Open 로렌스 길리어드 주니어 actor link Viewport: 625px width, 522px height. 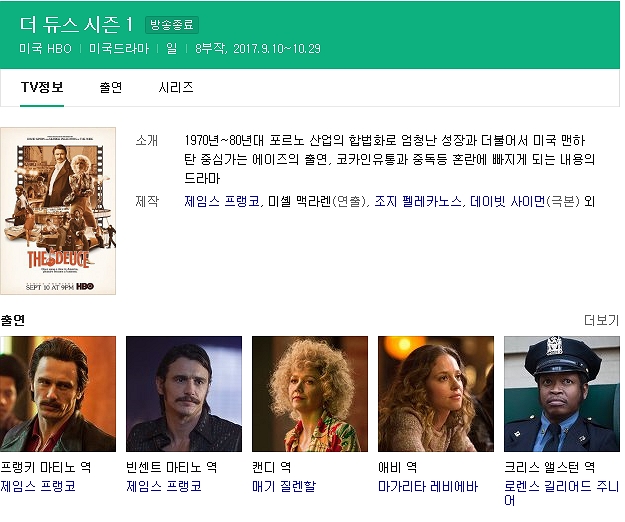pyautogui.click(x=561, y=487)
